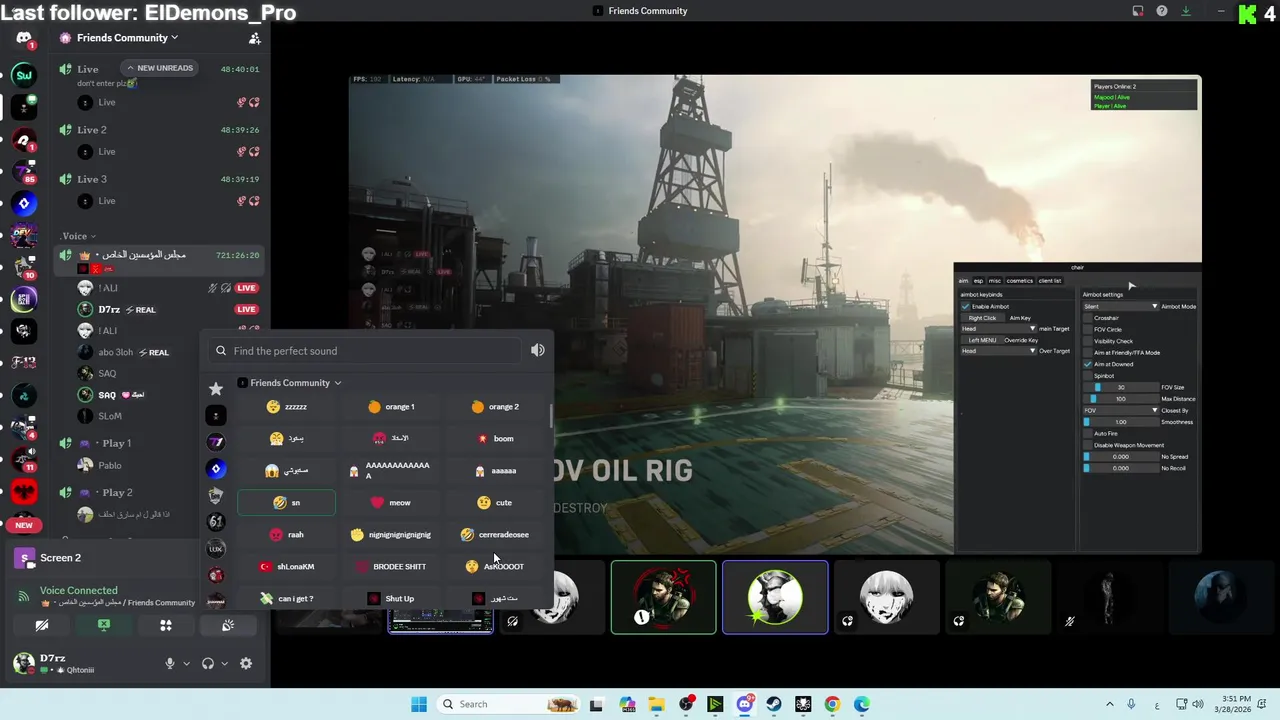1280x720 pixels.
Task: Stop screen sharing with green monitor icon
Action: pos(104,625)
